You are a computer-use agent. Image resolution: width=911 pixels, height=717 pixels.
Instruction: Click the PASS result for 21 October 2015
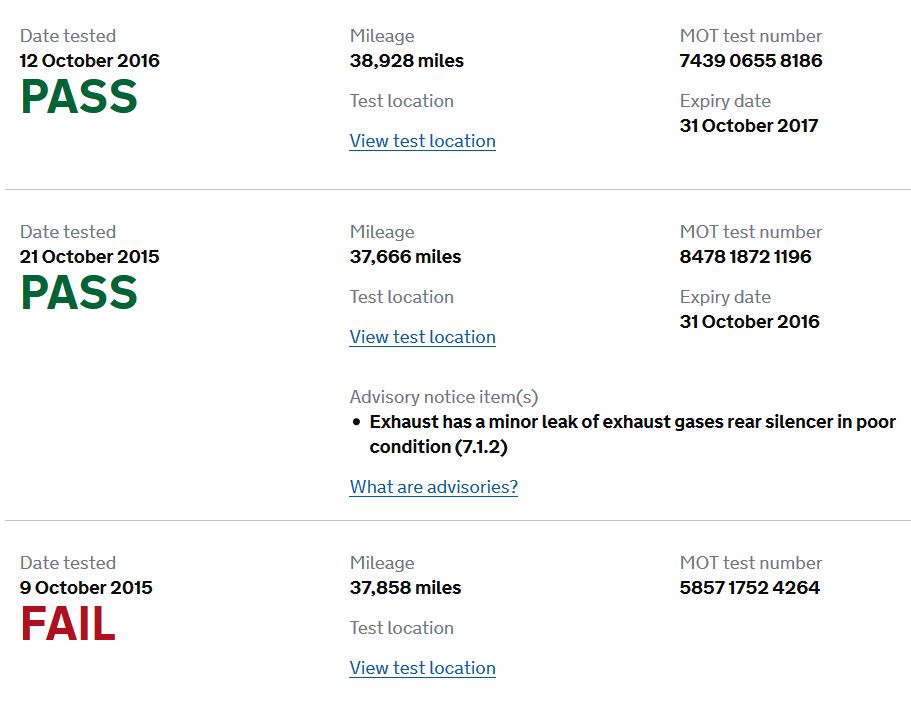pos(79,292)
